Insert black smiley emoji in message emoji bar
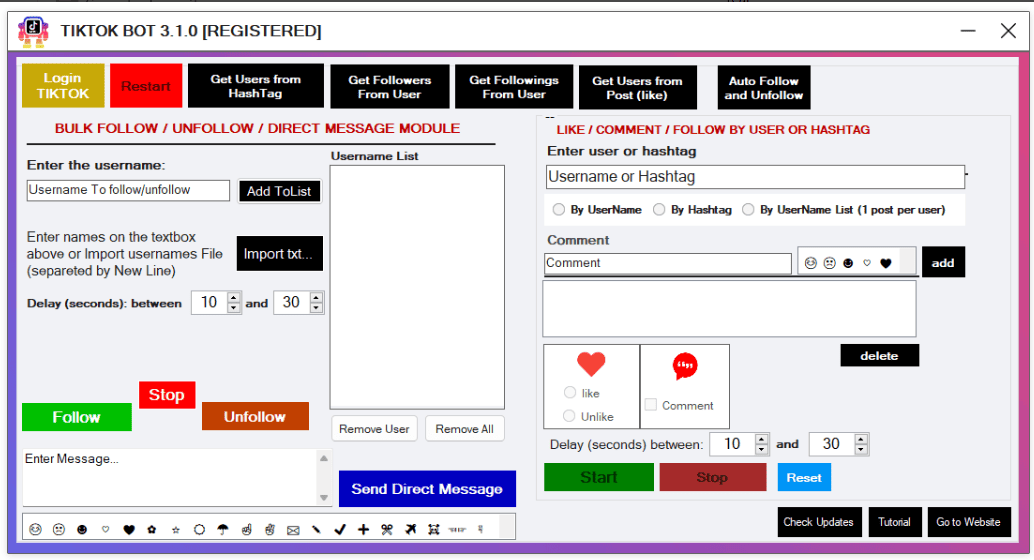Screen dimensions: 1034x560 [x=82, y=529]
